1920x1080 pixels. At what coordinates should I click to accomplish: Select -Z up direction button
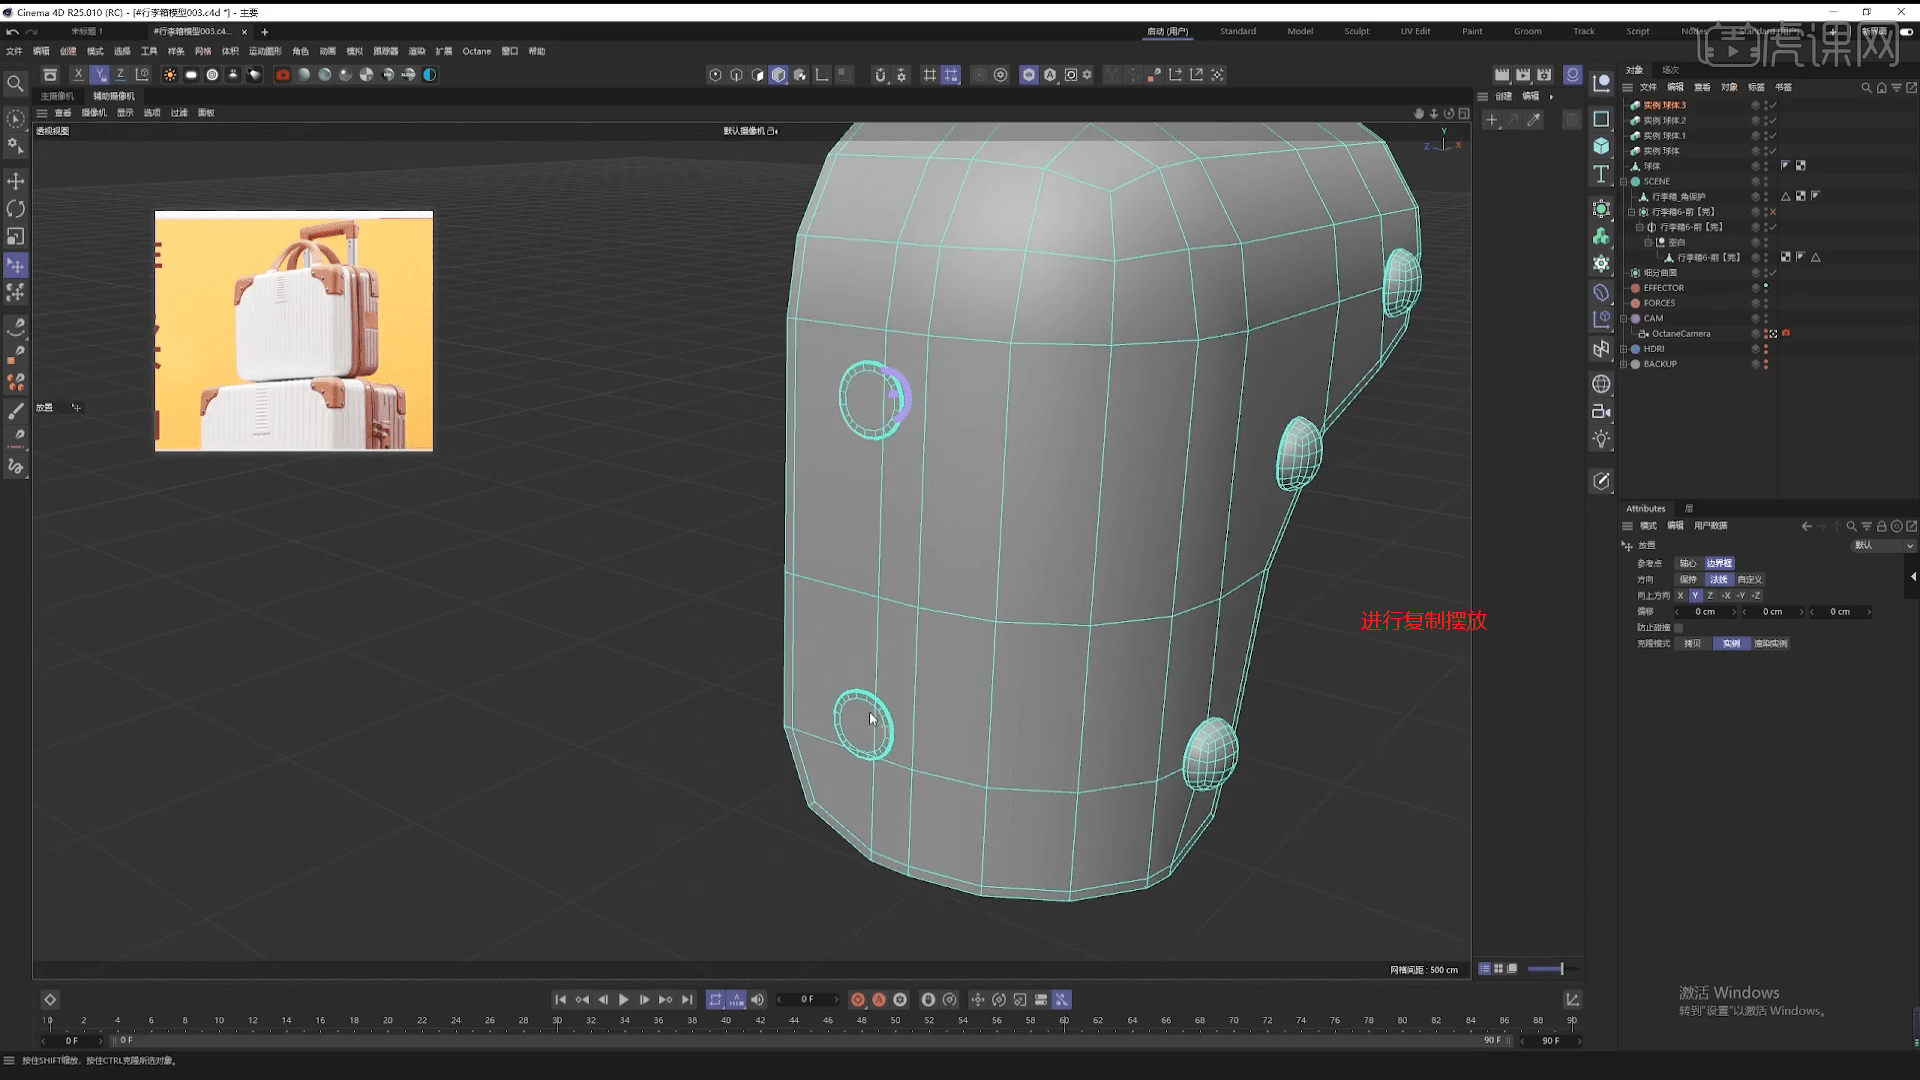click(1756, 596)
